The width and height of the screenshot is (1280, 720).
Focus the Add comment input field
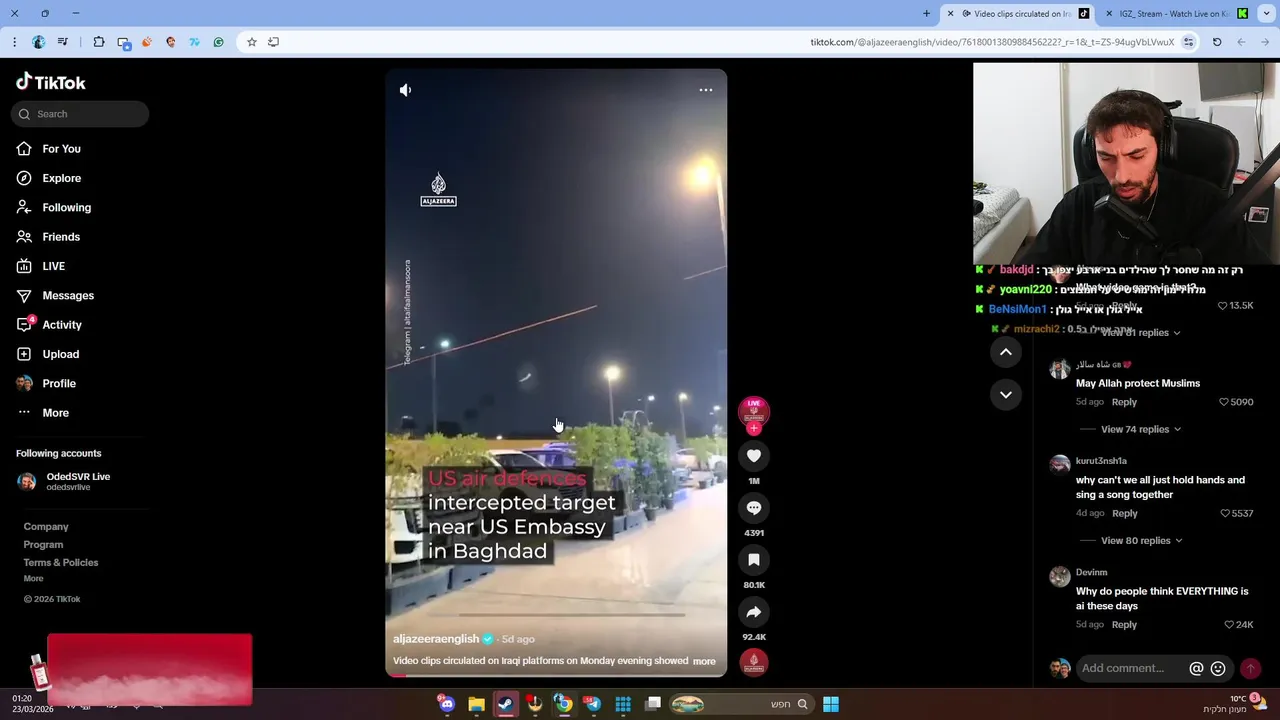pyautogui.click(x=1131, y=669)
